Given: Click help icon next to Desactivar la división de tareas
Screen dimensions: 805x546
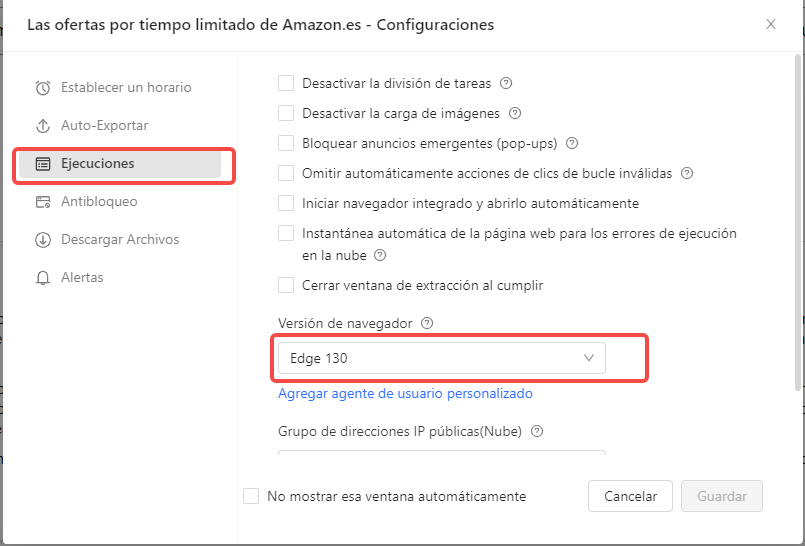Looking at the screenshot, I should click(506, 84).
